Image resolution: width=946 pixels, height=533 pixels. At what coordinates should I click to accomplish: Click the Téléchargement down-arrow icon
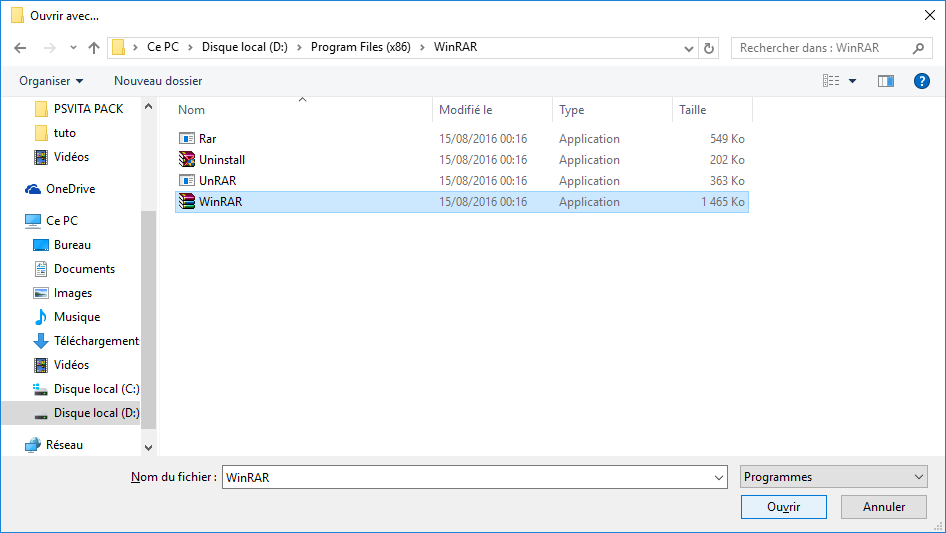pos(40,341)
